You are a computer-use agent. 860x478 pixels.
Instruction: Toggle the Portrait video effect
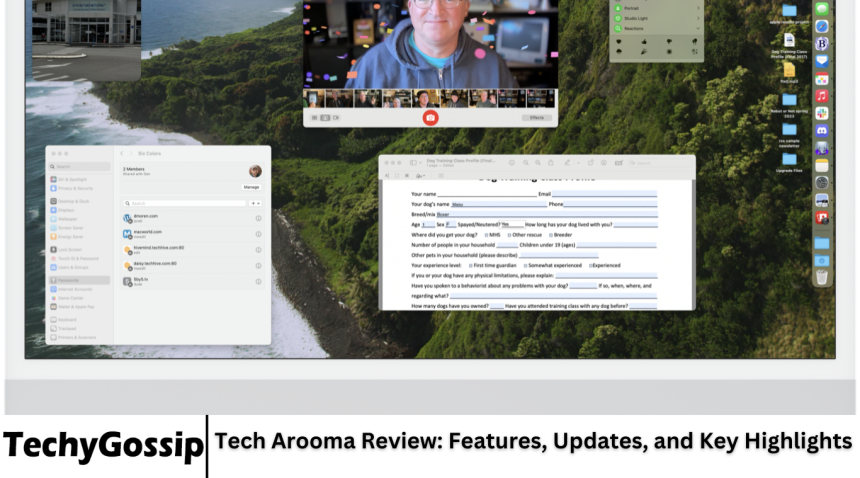click(618, 8)
